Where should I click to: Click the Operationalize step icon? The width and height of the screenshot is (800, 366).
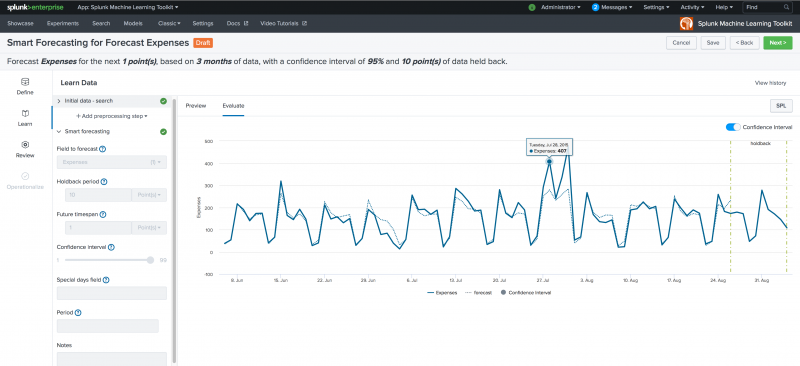[25, 176]
